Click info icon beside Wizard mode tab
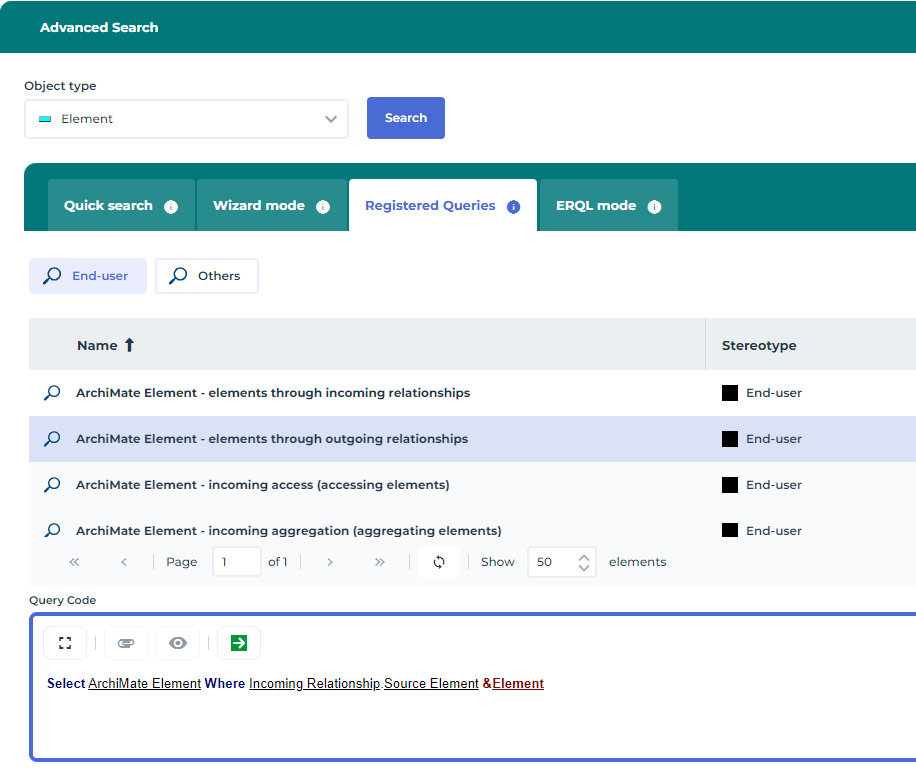 [x=323, y=207]
